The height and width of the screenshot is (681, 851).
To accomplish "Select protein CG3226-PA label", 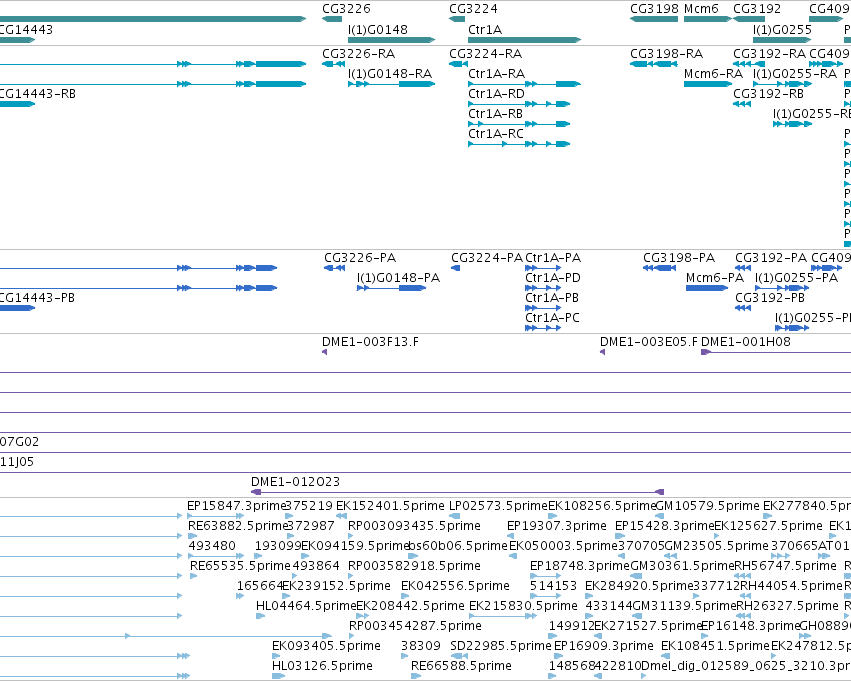I will pyautogui.click(x=360, y=258).
